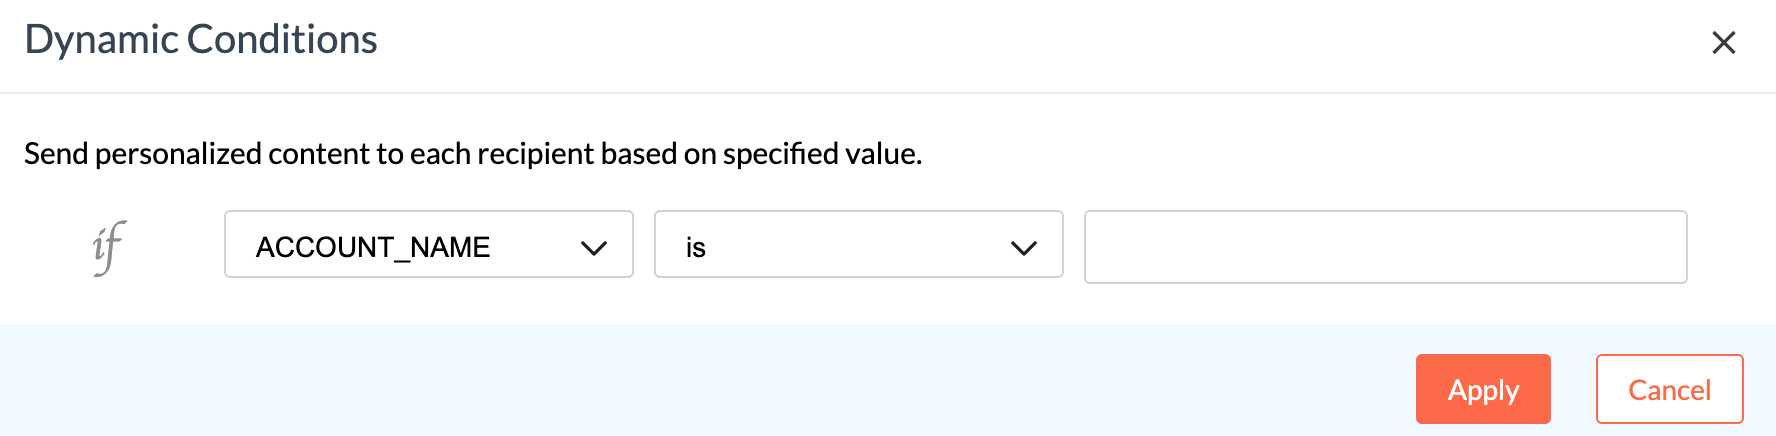
Task: Click the "is" text in the operator selector
Action: coord(696,248)
